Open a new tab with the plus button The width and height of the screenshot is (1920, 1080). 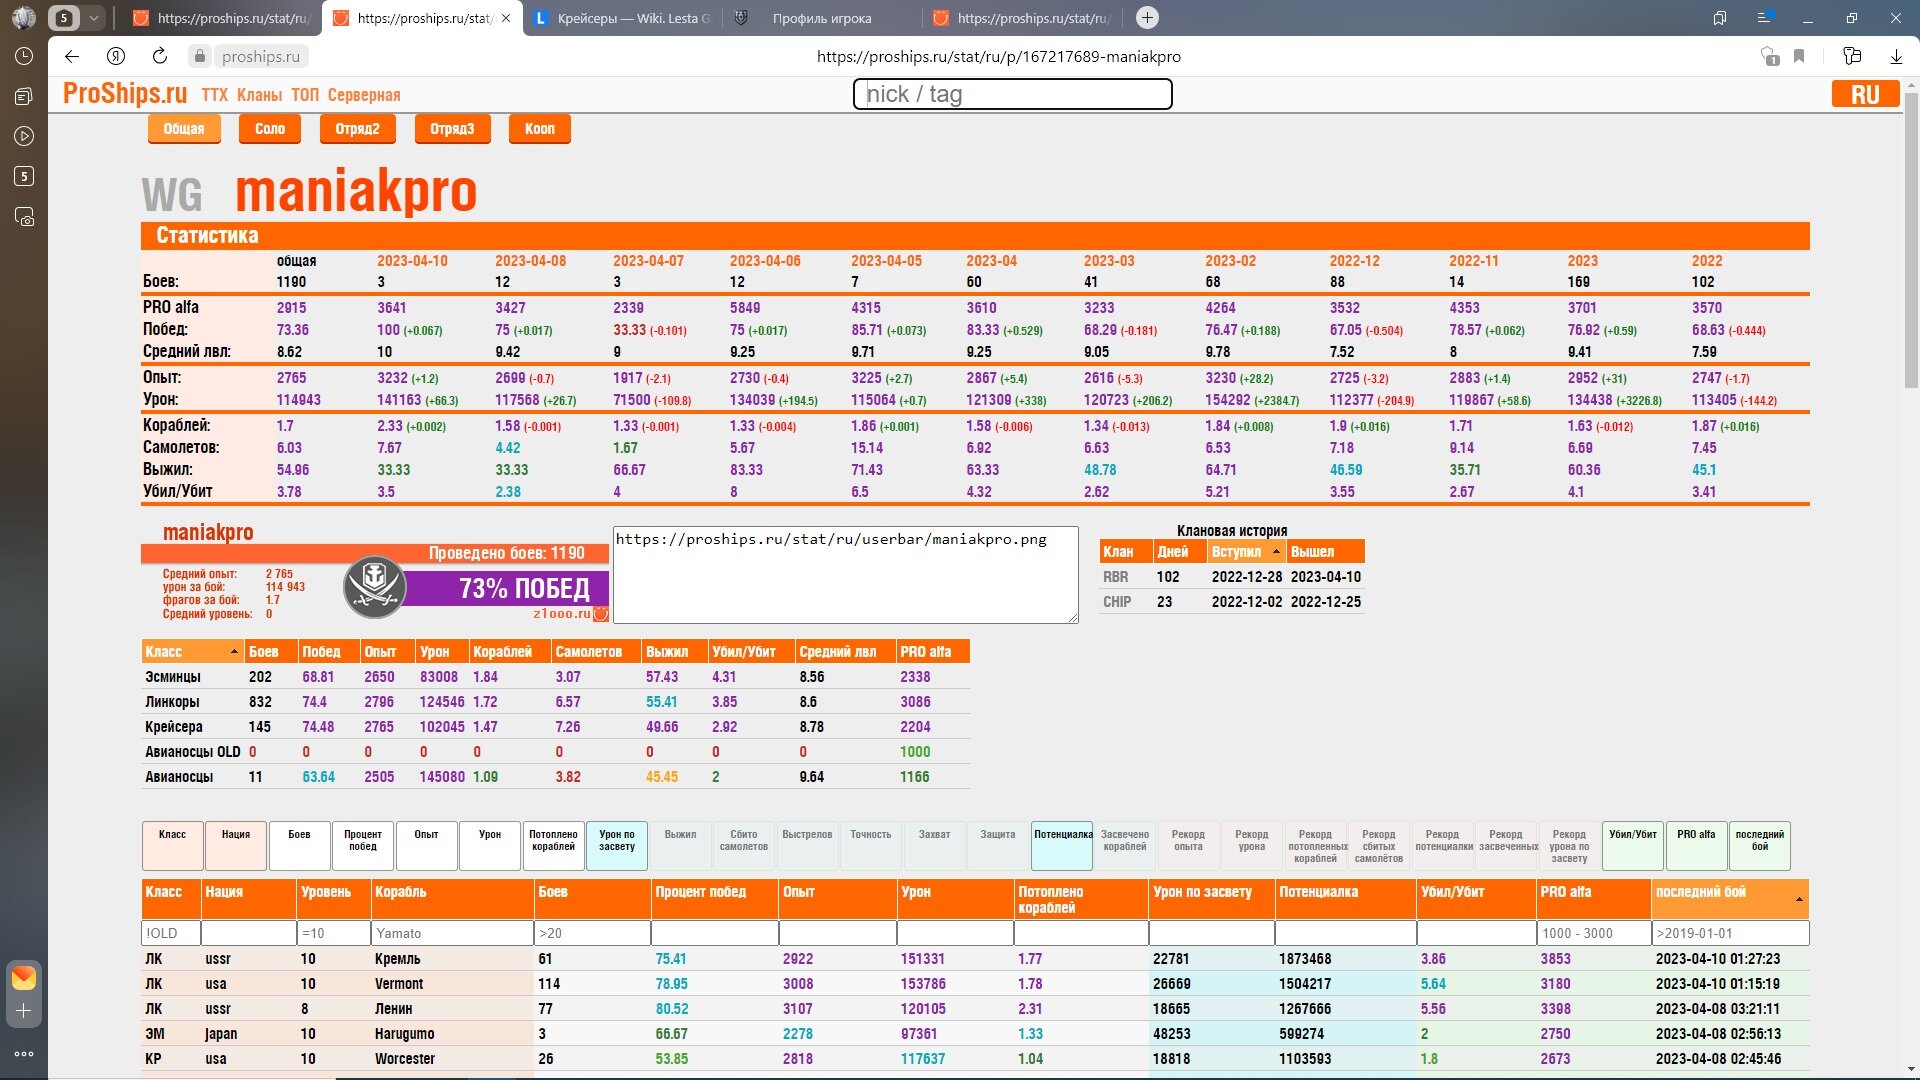point(1148,18)
